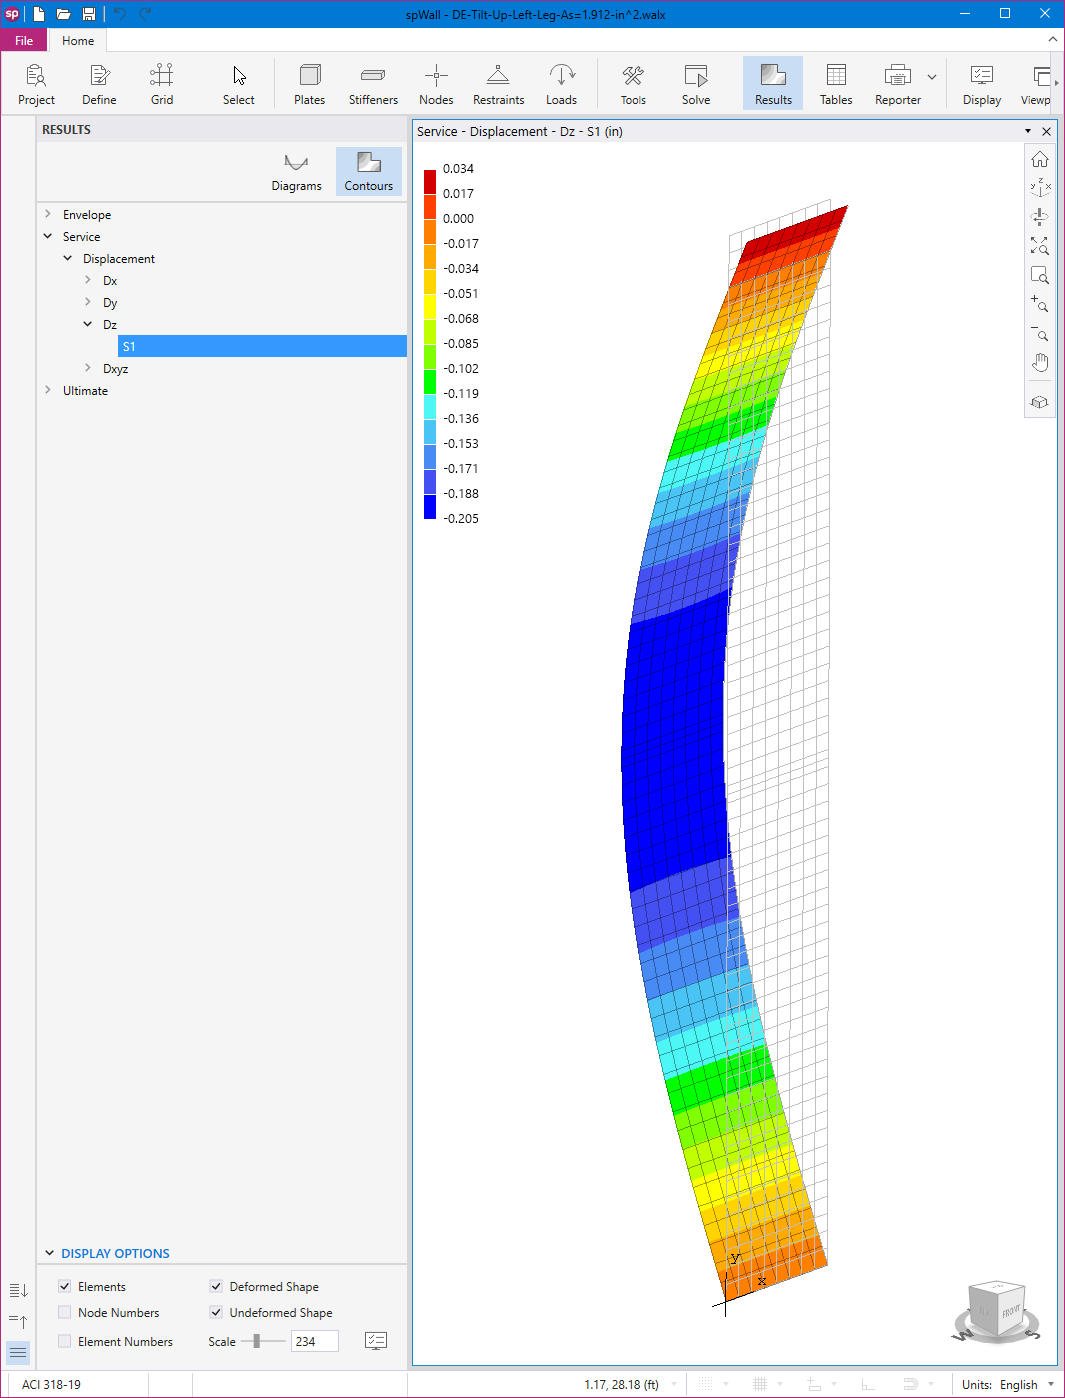Switch to the Home ribbon tab
Viewport: 1065px width, 1398px height.
[x=78, y=41]
